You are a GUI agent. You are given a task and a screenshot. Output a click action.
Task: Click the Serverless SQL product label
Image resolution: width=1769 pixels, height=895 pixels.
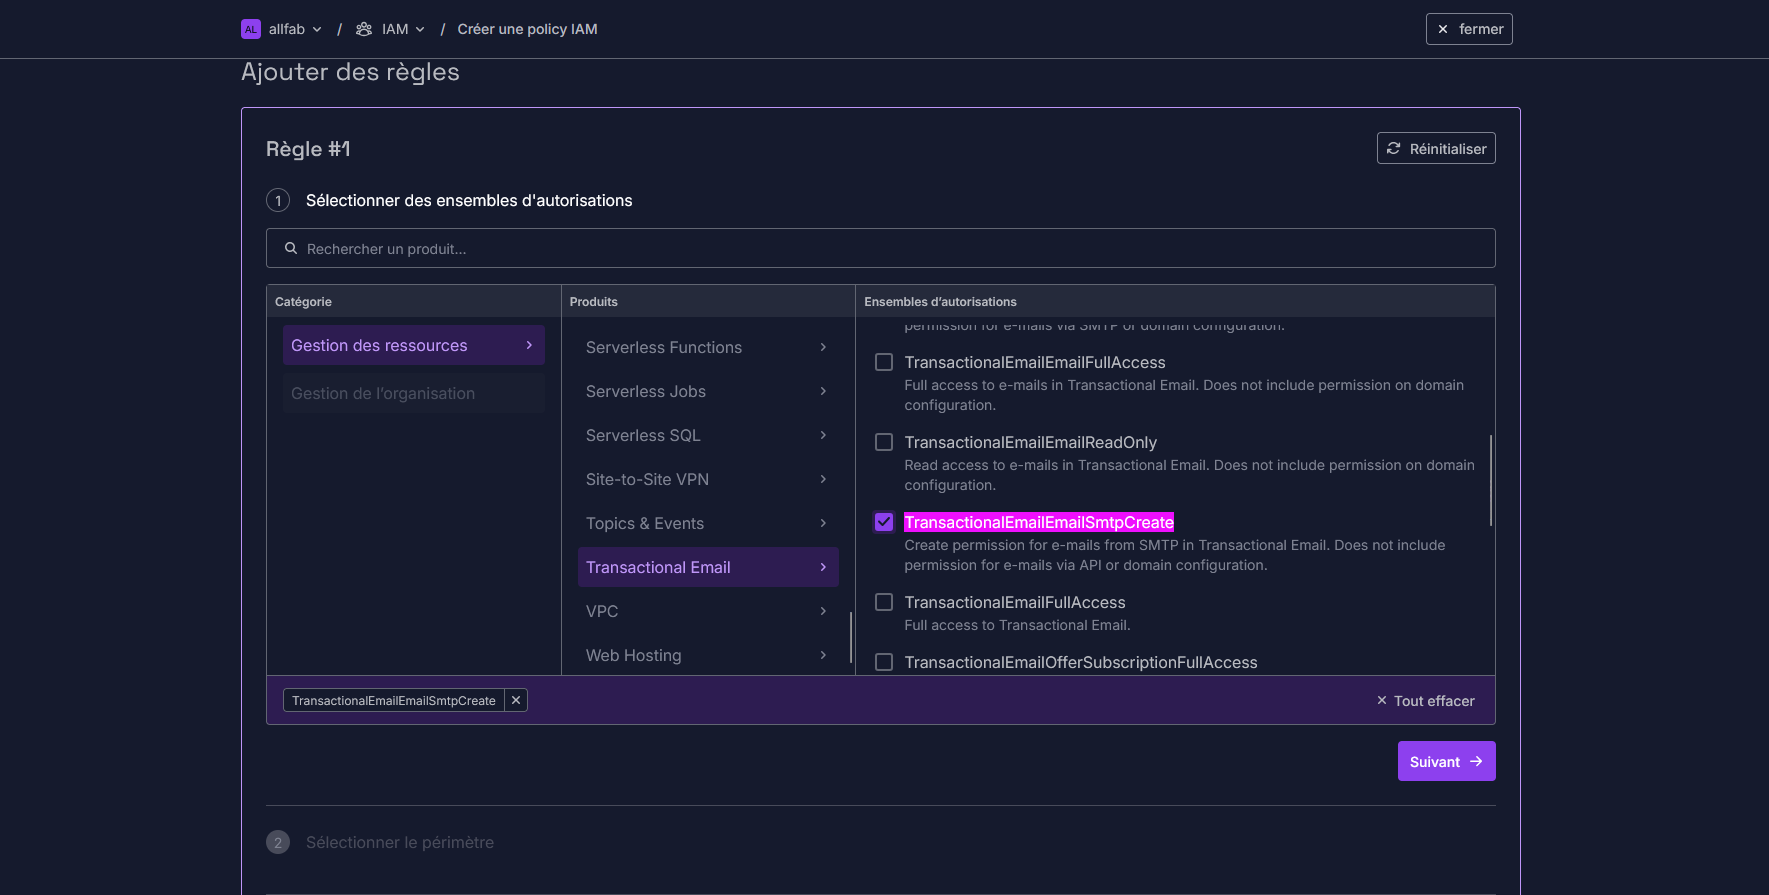click(x=643, y=435)
